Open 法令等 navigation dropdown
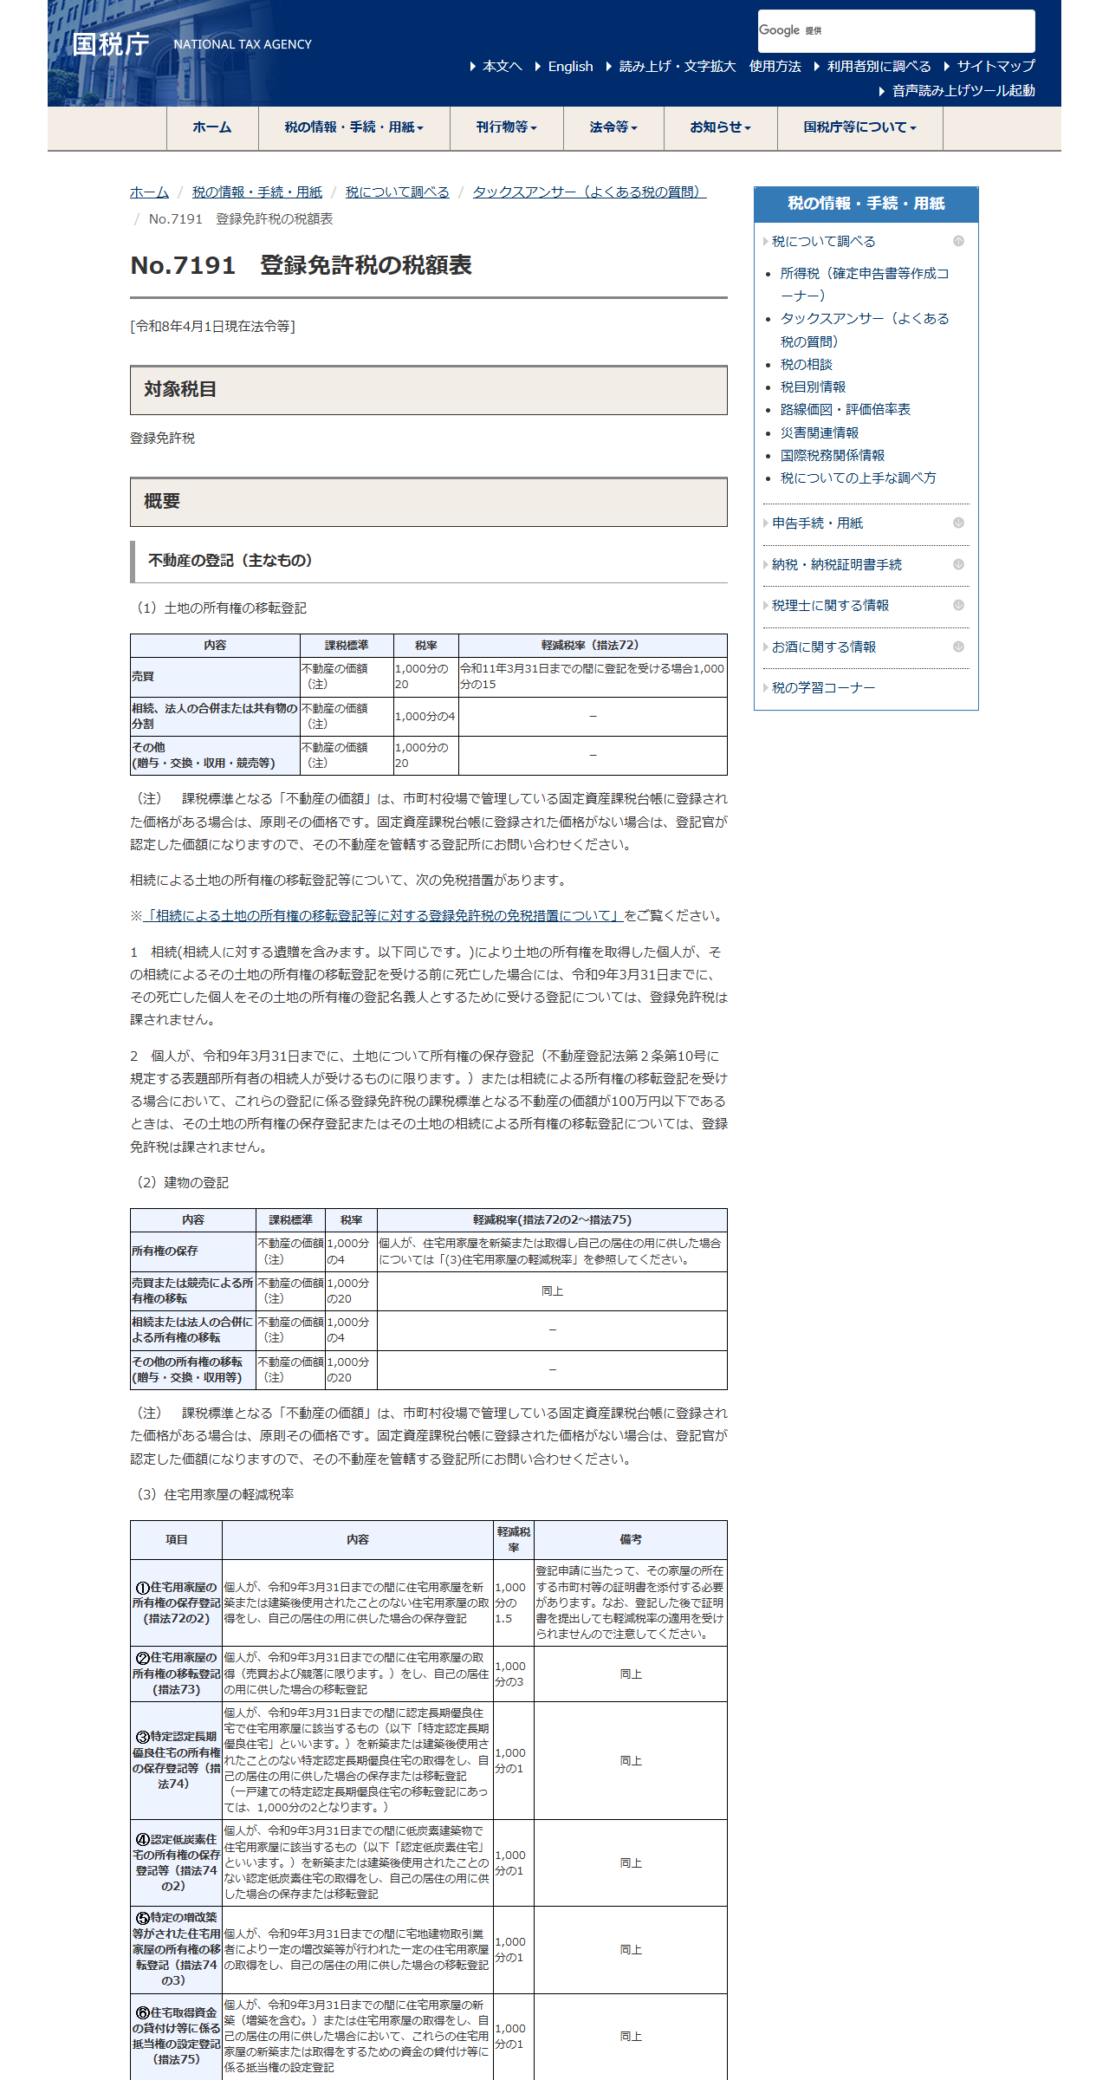1109x2080 pixels. (x=613, y=127)
